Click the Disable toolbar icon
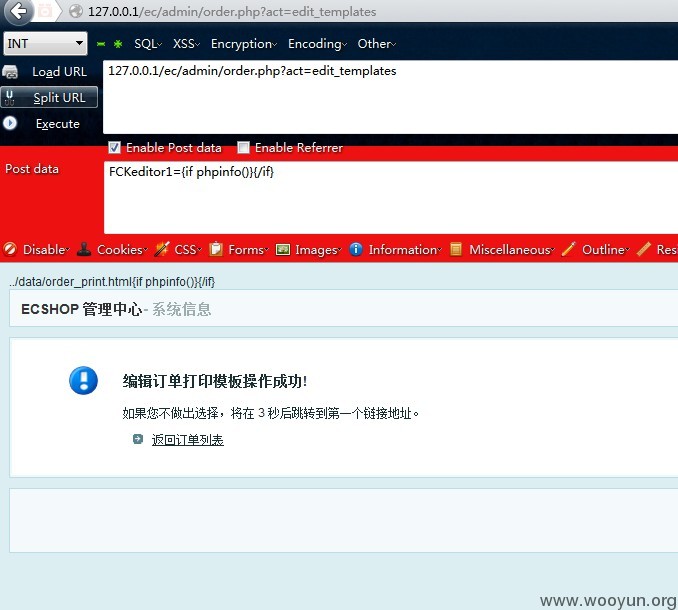Image resolution: width=678 pixels, height=610 pixels. 10,249
